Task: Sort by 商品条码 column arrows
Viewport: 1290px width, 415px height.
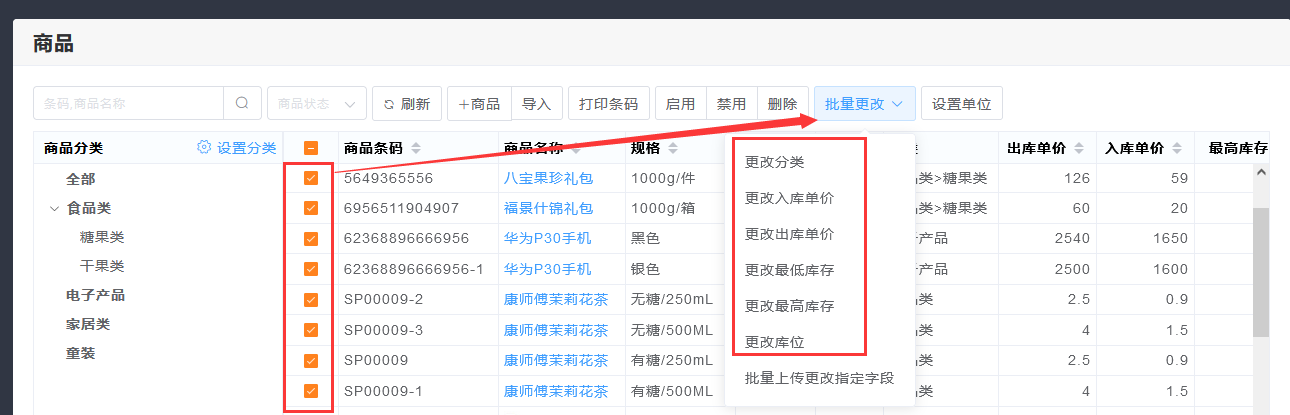Action: coord(416,148)
